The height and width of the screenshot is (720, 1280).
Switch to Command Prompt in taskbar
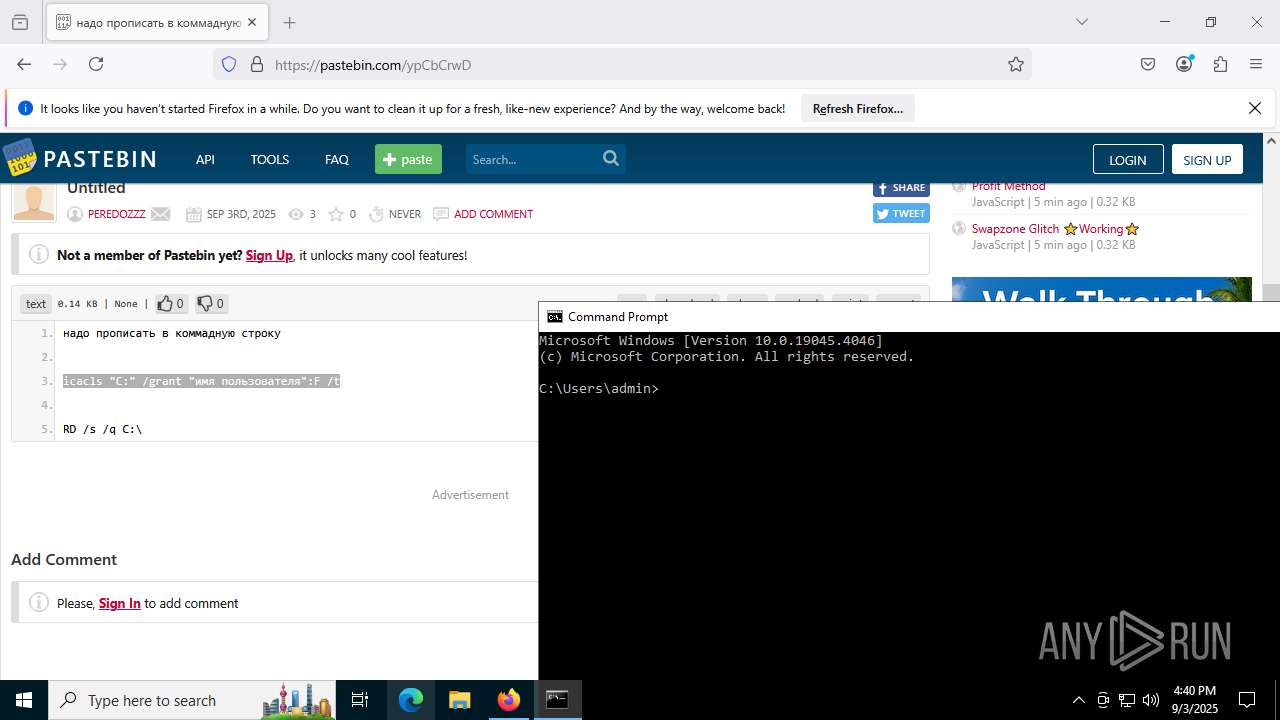pos(557,700)
